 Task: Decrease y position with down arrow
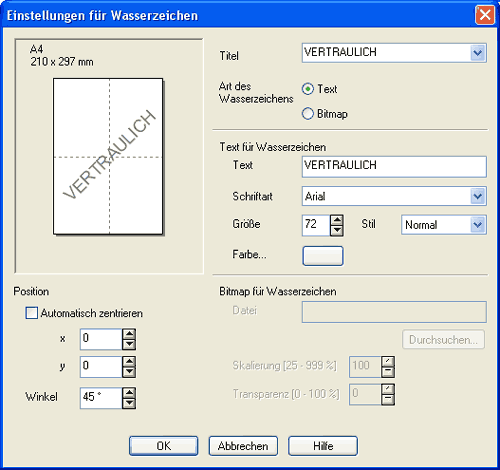(x=129, y=372)
